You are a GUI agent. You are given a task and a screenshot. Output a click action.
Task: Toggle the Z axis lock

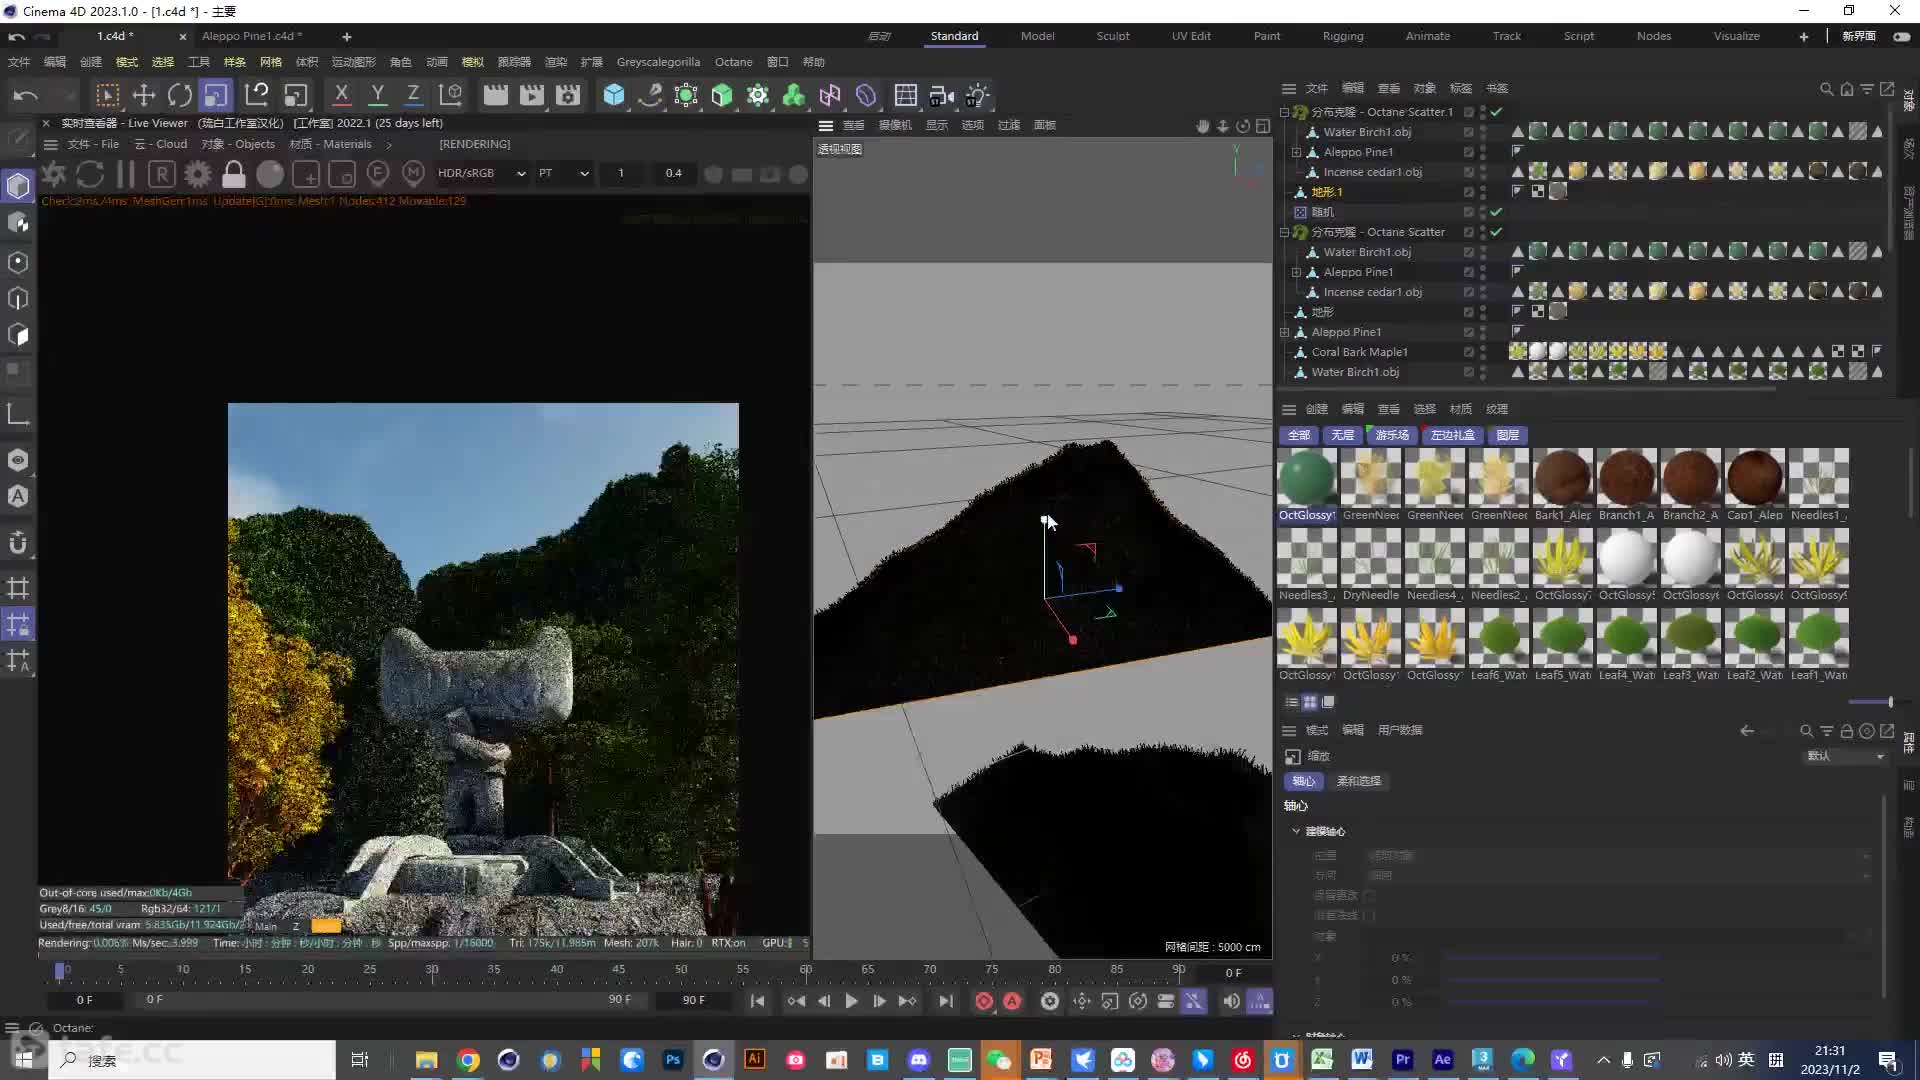coord(413,95)
